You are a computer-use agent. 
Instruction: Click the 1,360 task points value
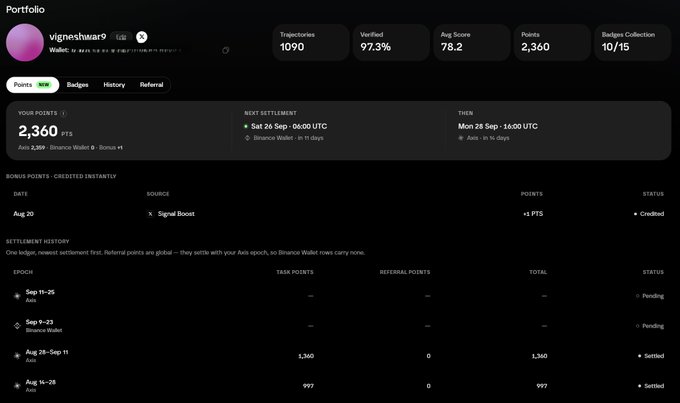[x=306, y=356]
